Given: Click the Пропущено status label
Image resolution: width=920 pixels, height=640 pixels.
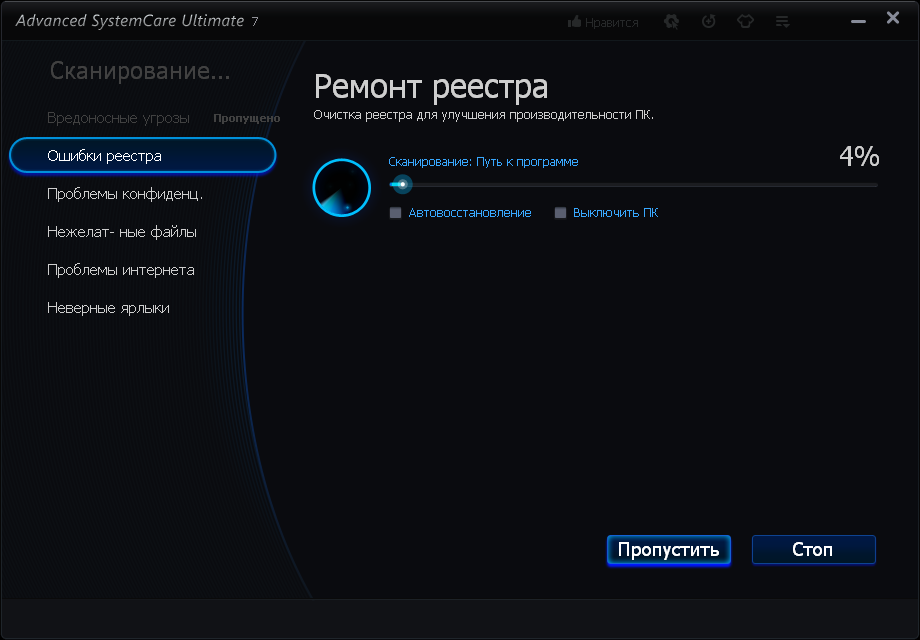Looking at the screenshot, I should [246, 118].
